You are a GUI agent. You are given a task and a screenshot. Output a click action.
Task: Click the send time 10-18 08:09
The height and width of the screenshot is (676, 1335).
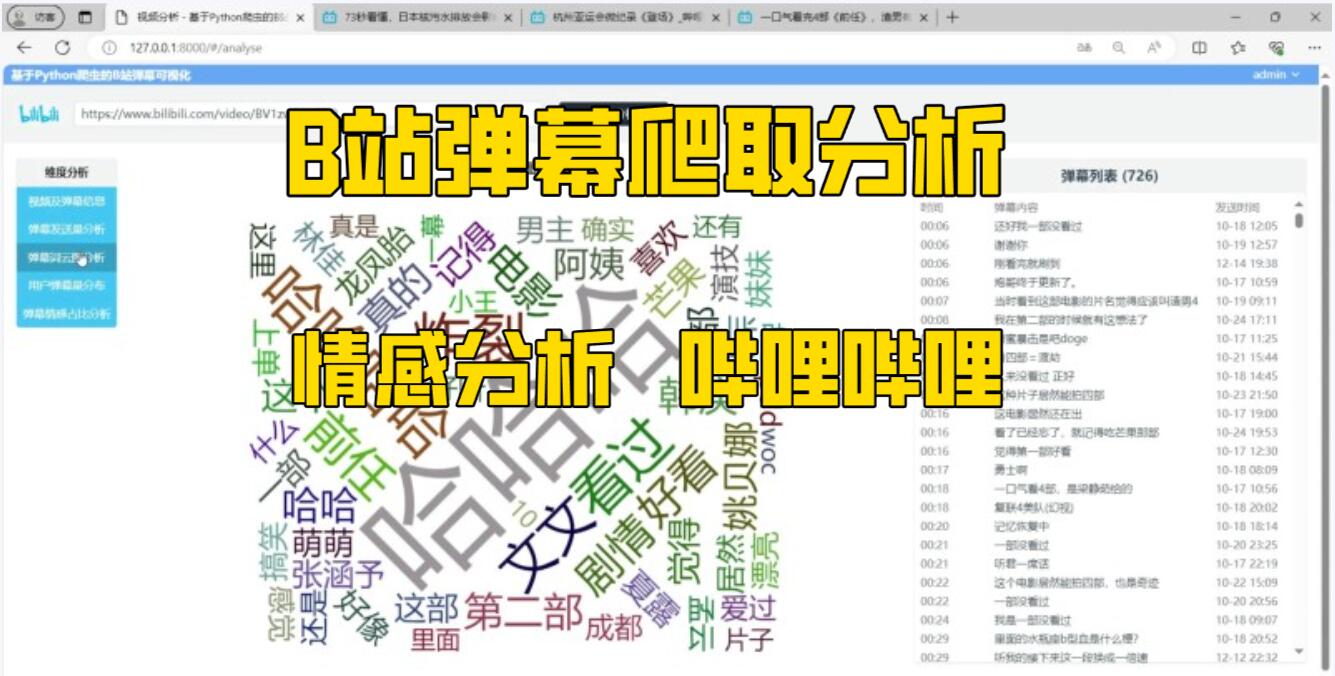1246,470
